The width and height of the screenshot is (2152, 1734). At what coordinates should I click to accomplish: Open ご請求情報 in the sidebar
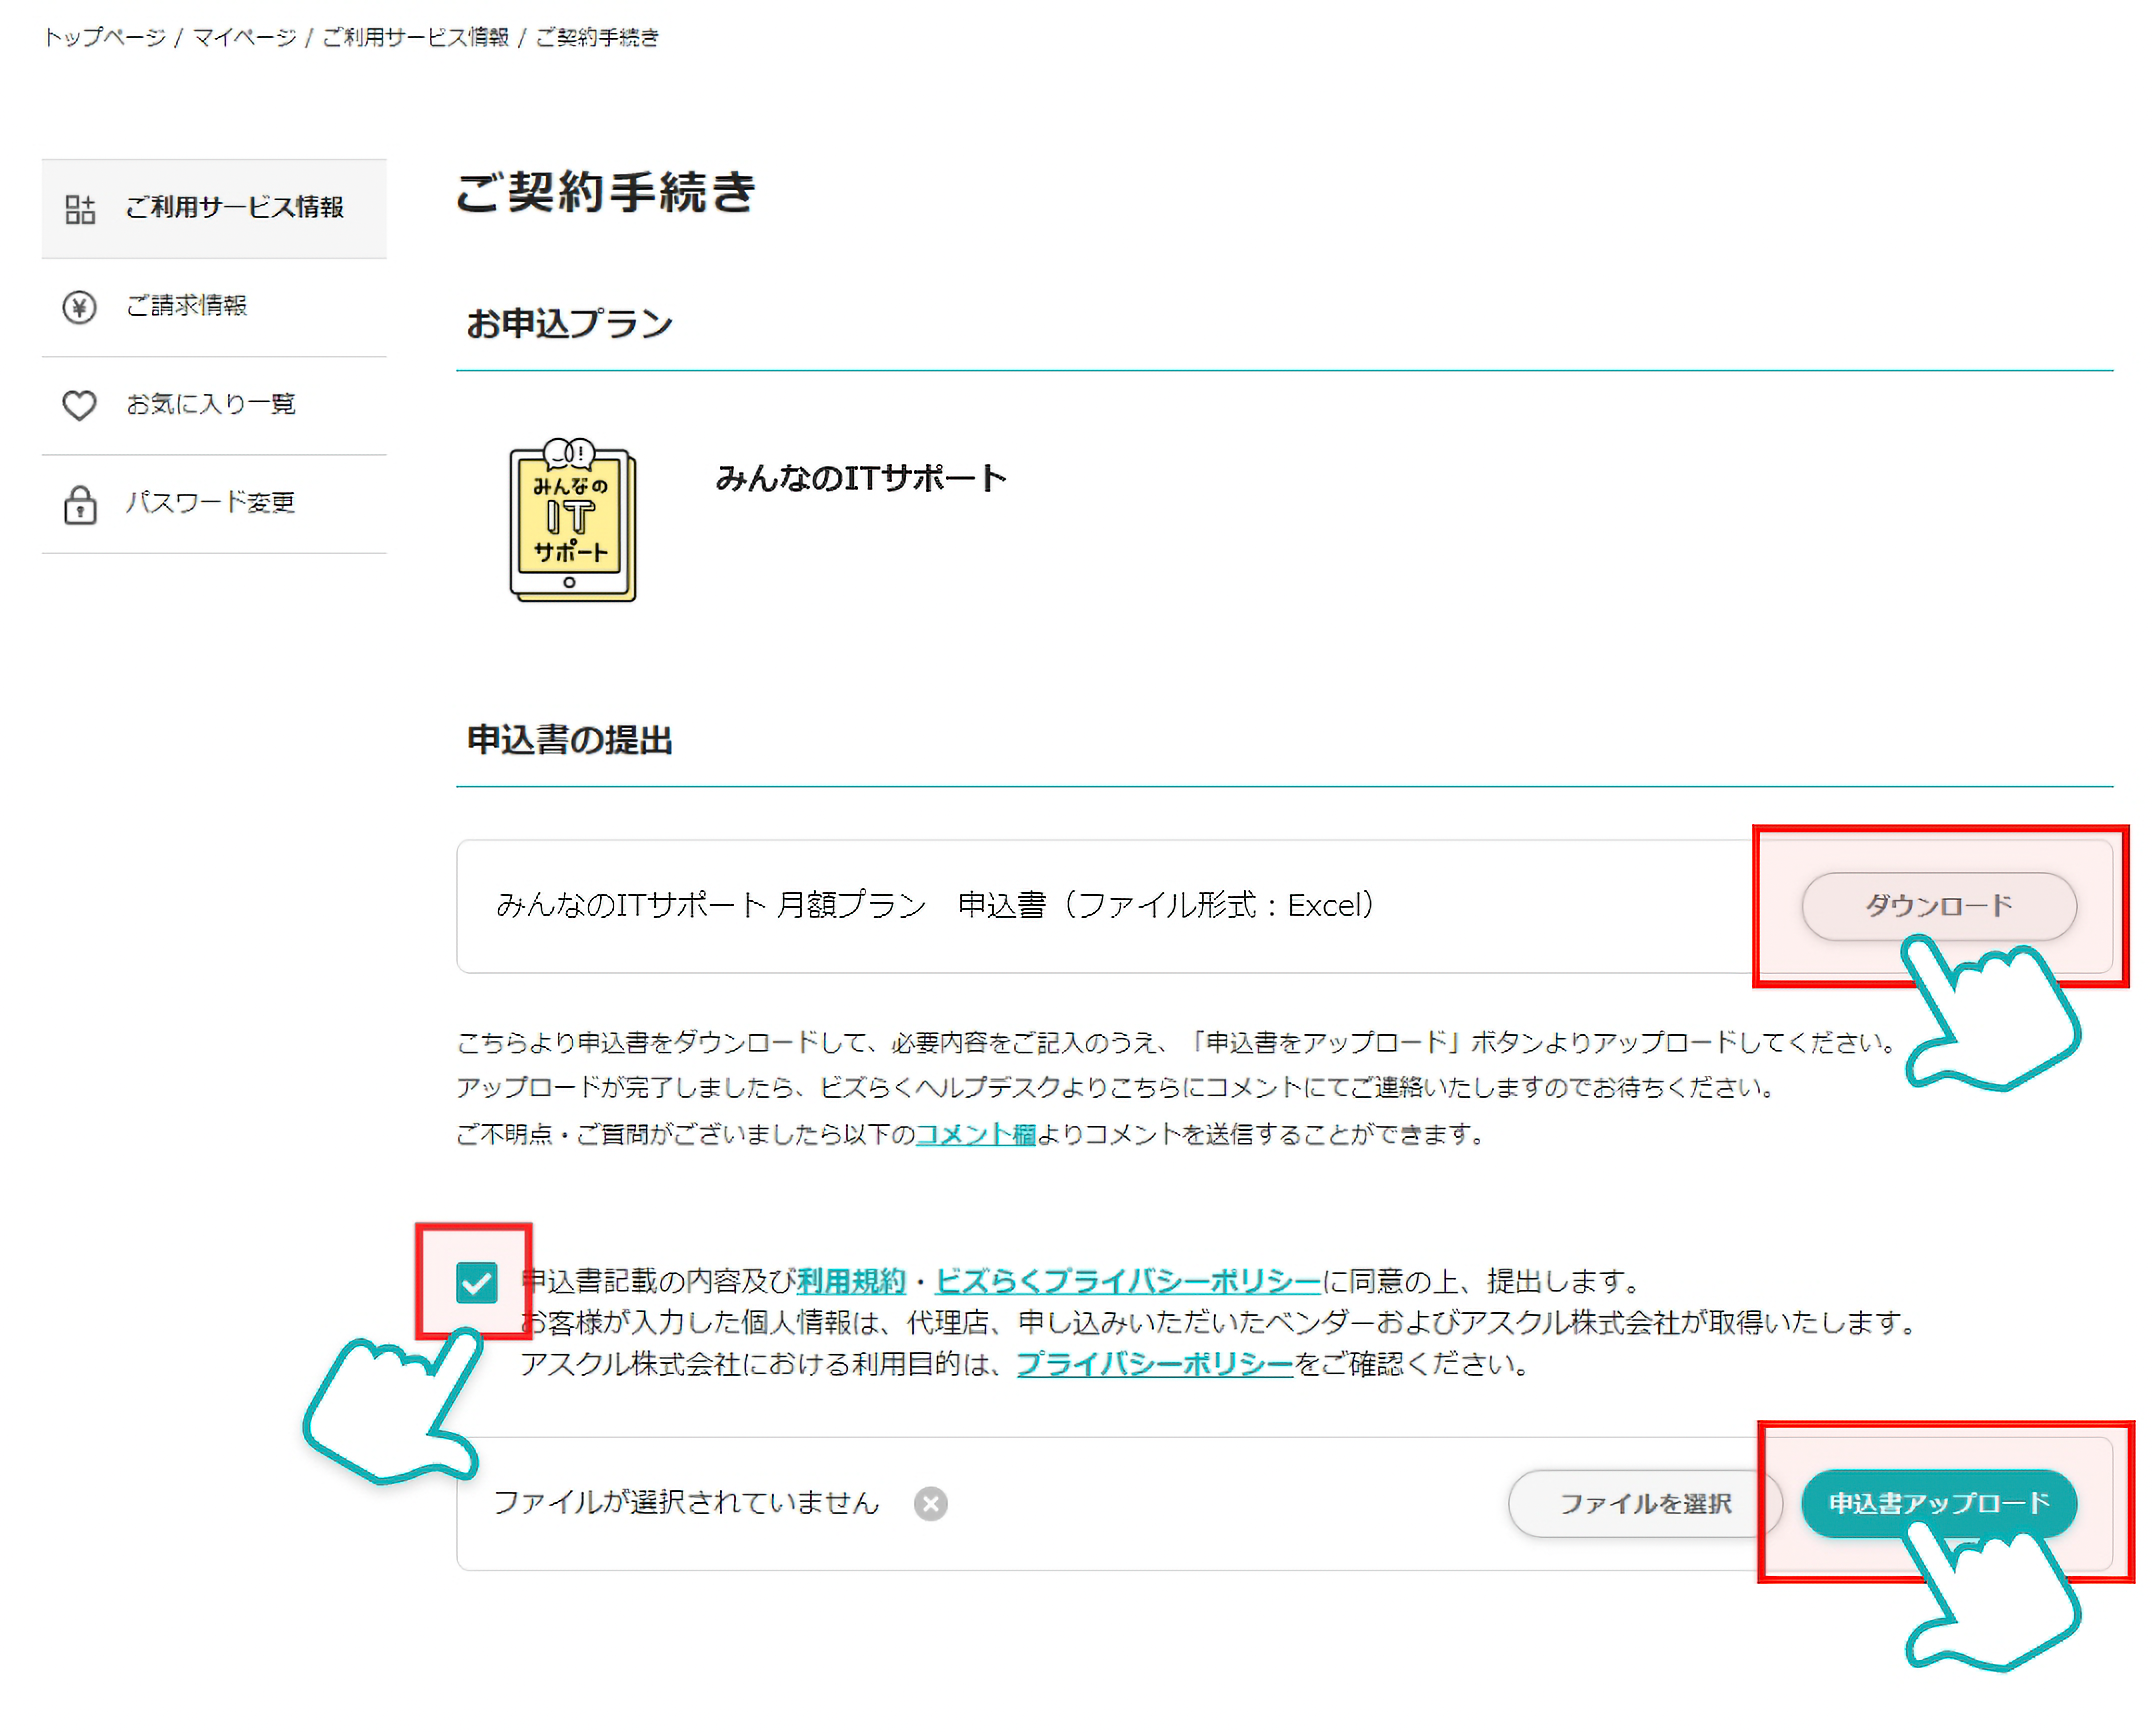[214, 307]
